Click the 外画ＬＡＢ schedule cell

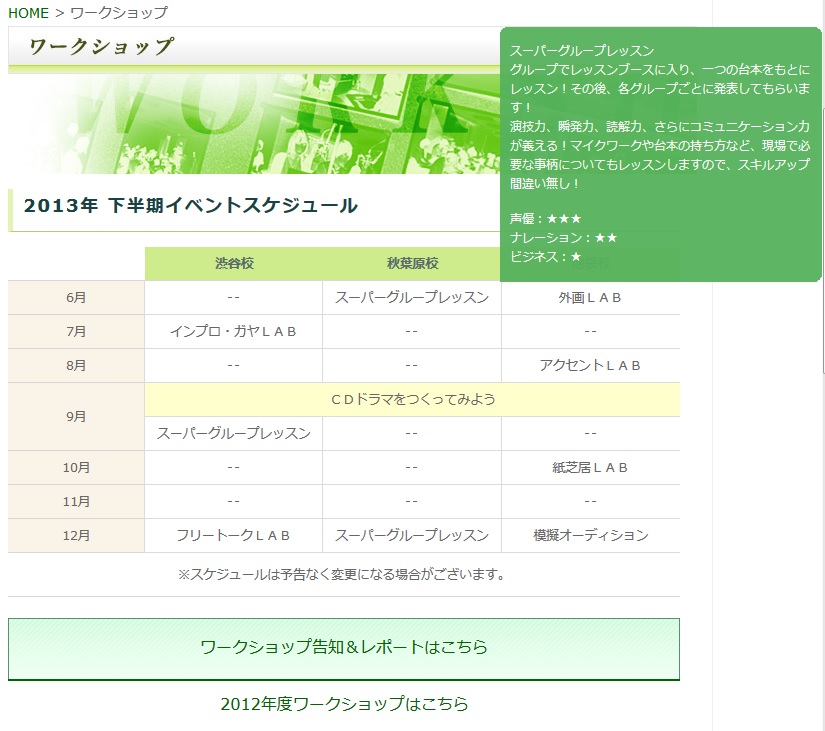pos(590,298)
